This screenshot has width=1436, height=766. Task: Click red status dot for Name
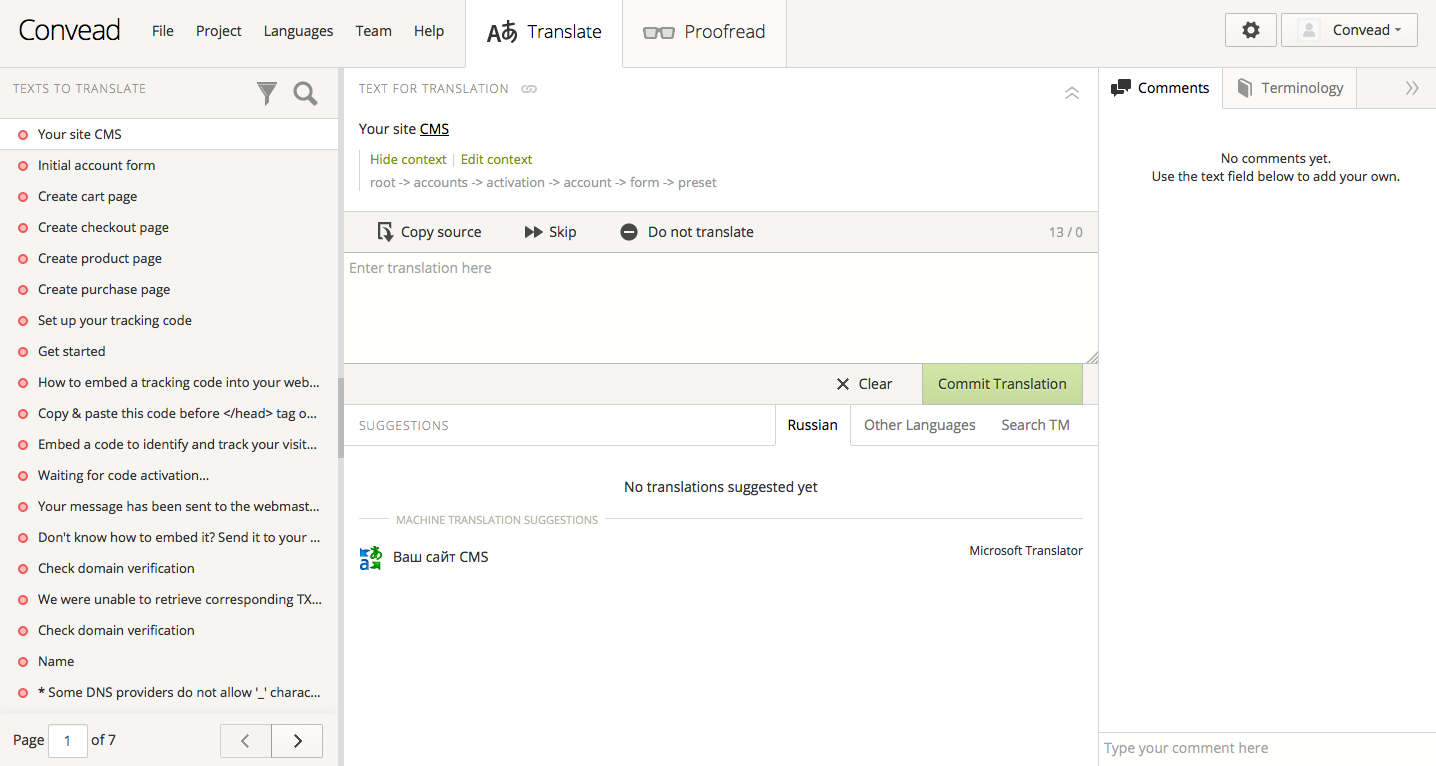coord(23,662)
